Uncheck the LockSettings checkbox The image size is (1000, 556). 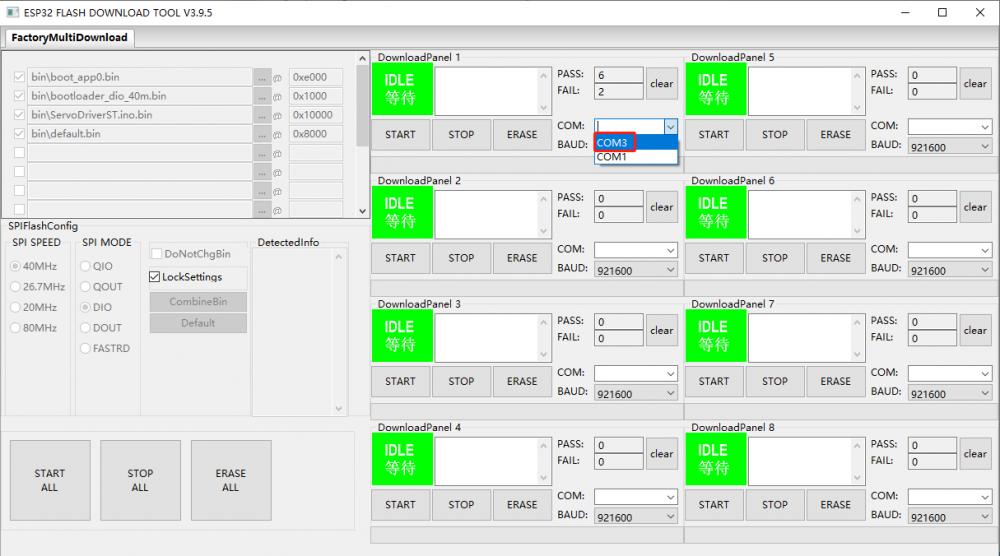click(155, 277)
